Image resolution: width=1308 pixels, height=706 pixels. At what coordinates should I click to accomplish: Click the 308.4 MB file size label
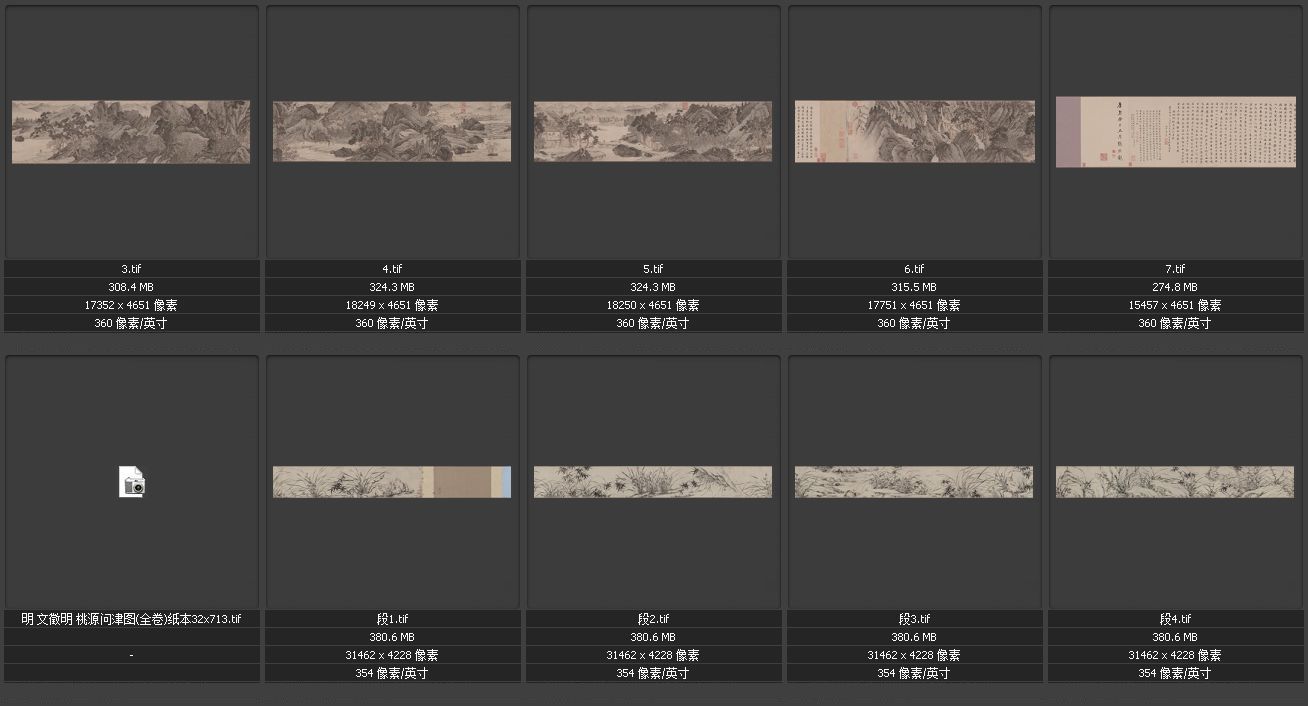[x=132, y=287]
